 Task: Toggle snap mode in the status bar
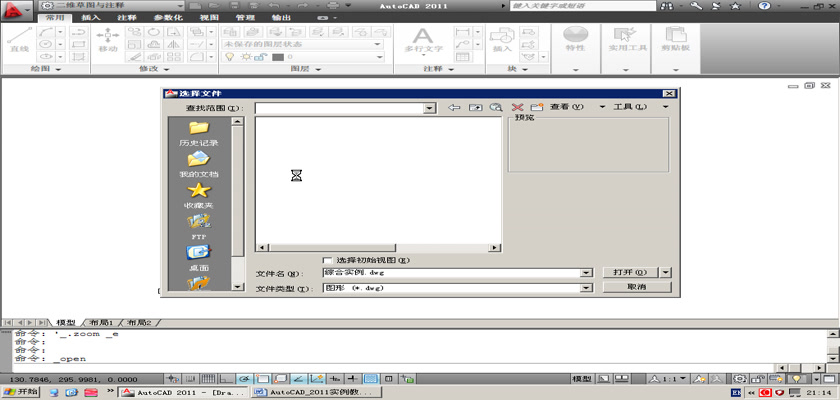[191, 379]
